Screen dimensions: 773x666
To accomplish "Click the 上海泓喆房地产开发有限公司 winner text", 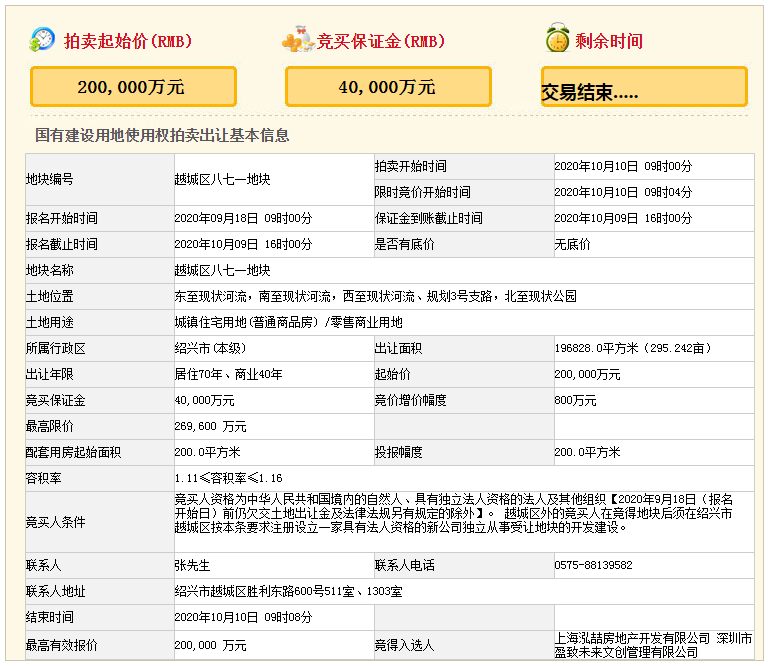I will [653, 646].
